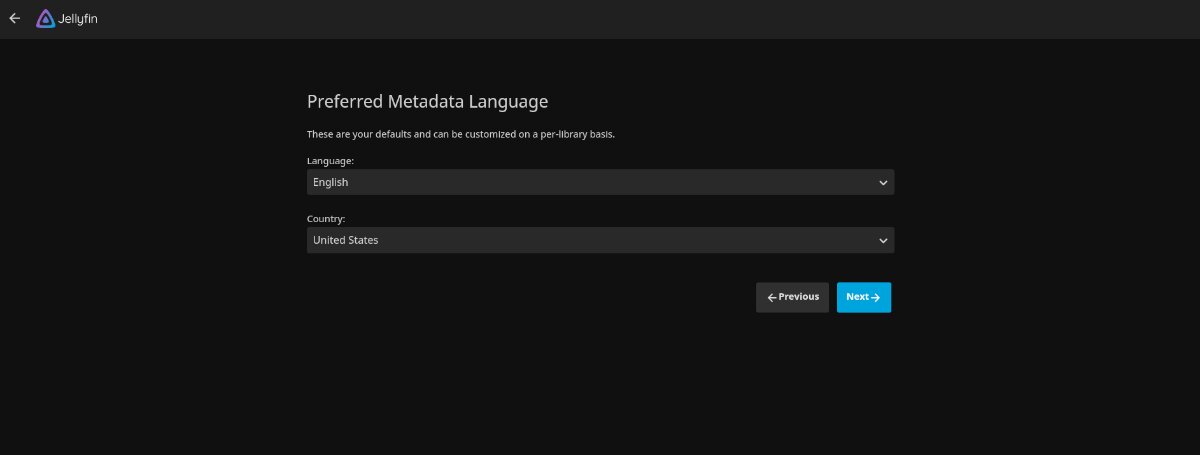
Task: Click the word "Previous" on its button
Action: pyautogui.click(x=799, y=297)
